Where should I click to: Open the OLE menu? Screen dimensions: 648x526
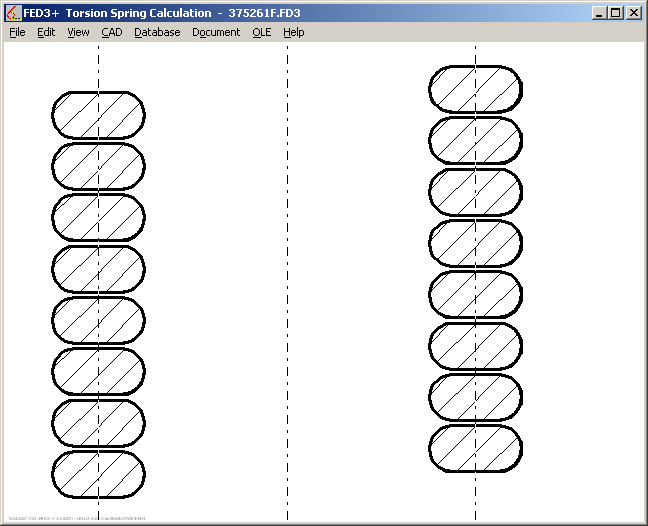tap(262, 32)
